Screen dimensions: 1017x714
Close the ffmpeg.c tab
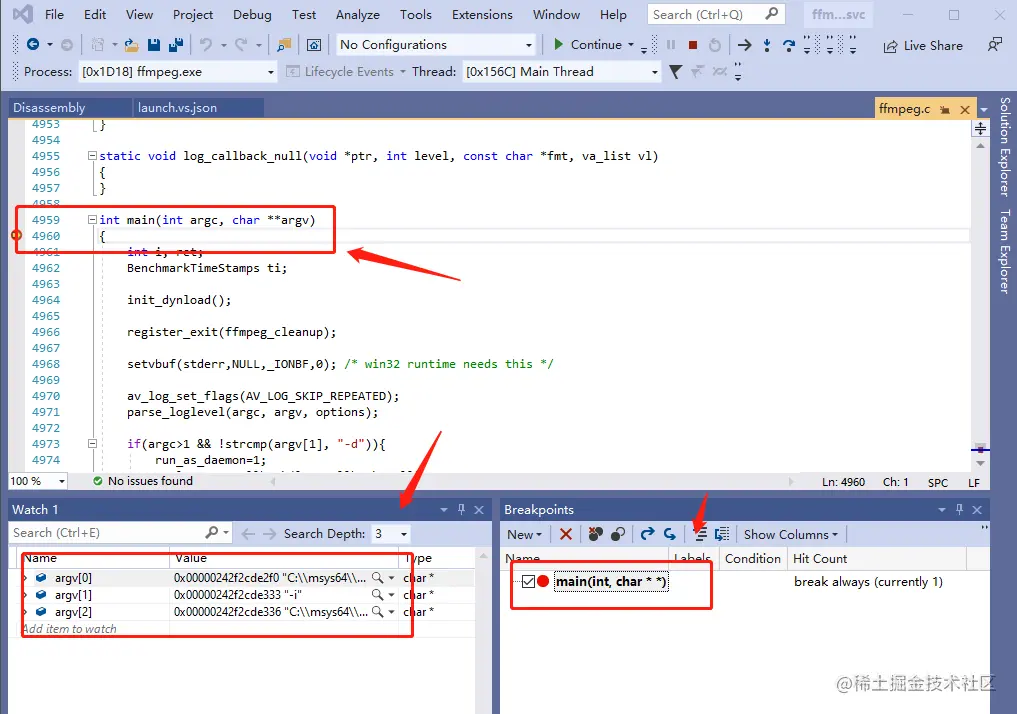(x=964, y=110)
